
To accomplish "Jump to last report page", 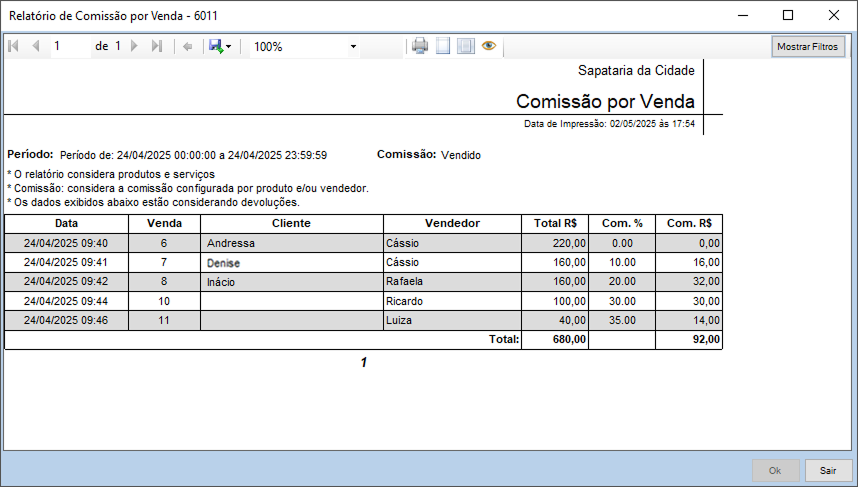I will (x=157, y=46).
